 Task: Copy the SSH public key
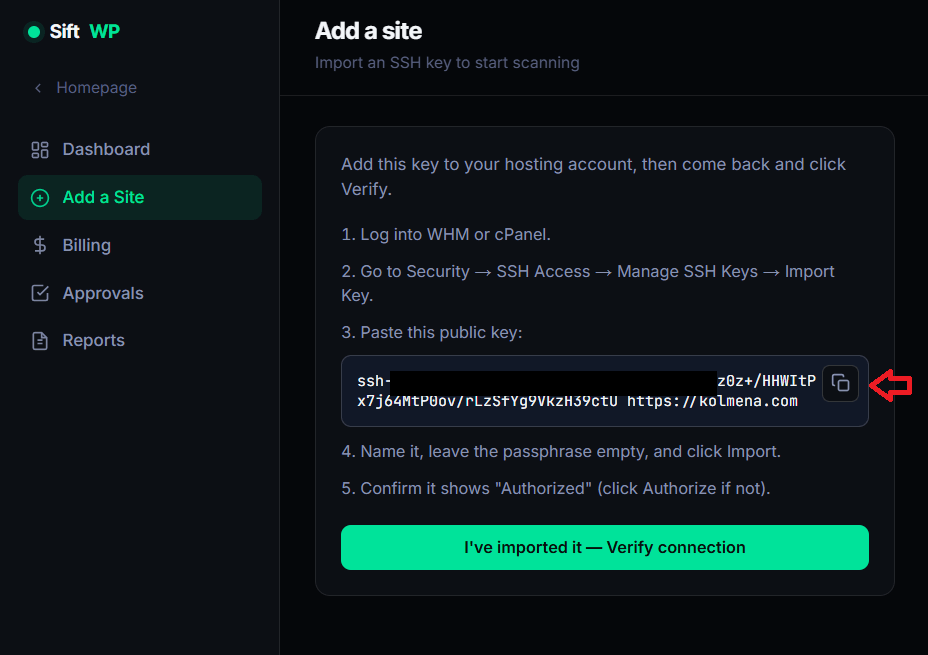click(840, 383)
